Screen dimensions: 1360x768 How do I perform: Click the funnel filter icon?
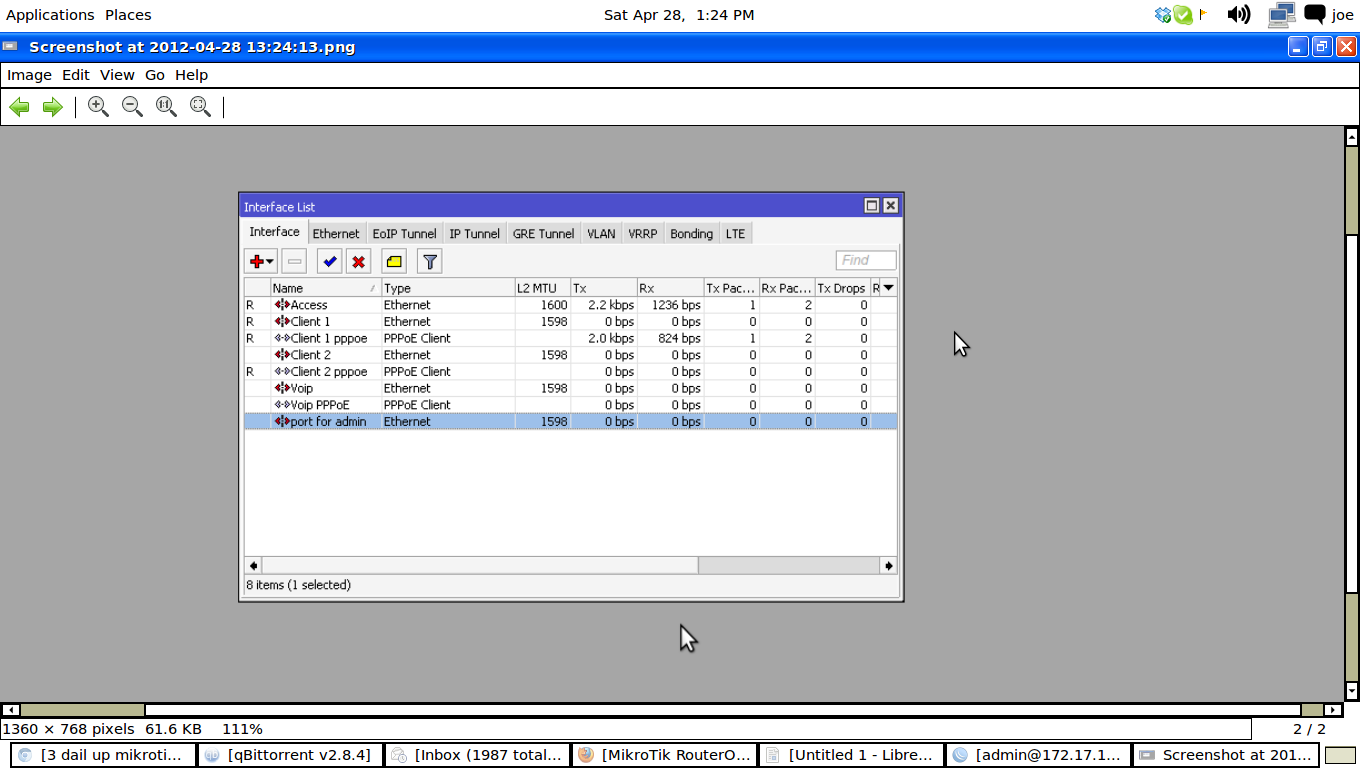click(x=429, y=262)
